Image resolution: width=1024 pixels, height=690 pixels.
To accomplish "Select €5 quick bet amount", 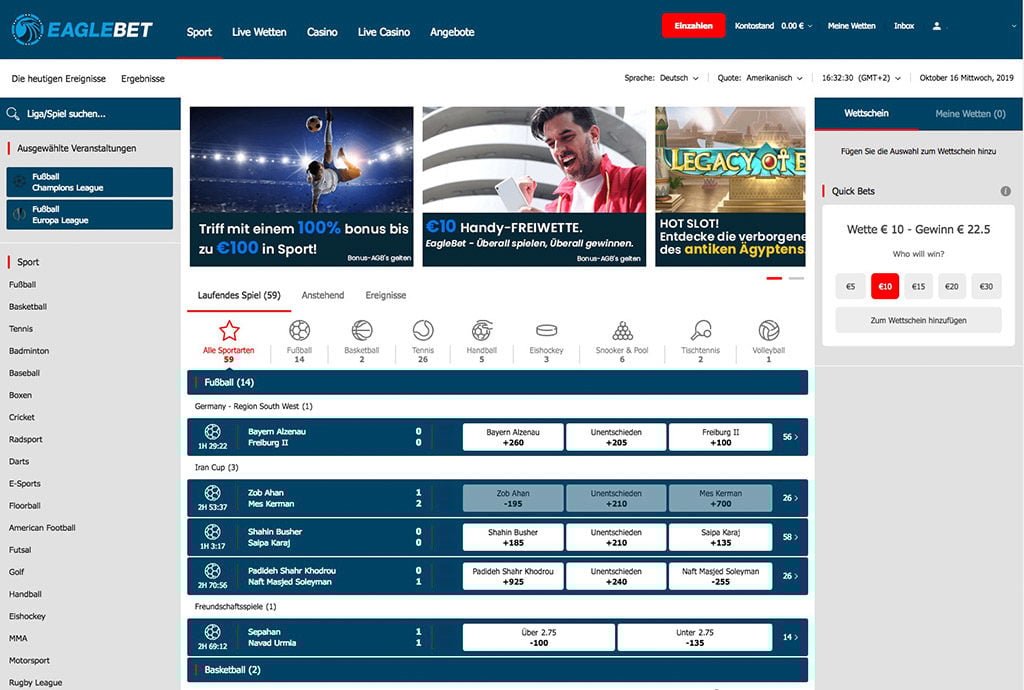I will (x=850, y=286).
